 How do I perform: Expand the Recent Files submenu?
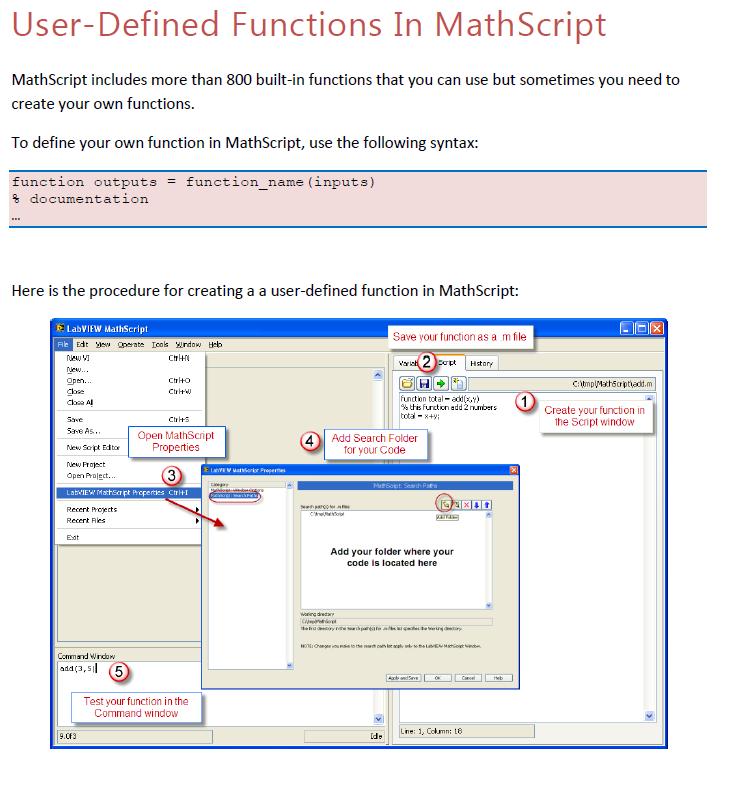click(x=129, y=520)
